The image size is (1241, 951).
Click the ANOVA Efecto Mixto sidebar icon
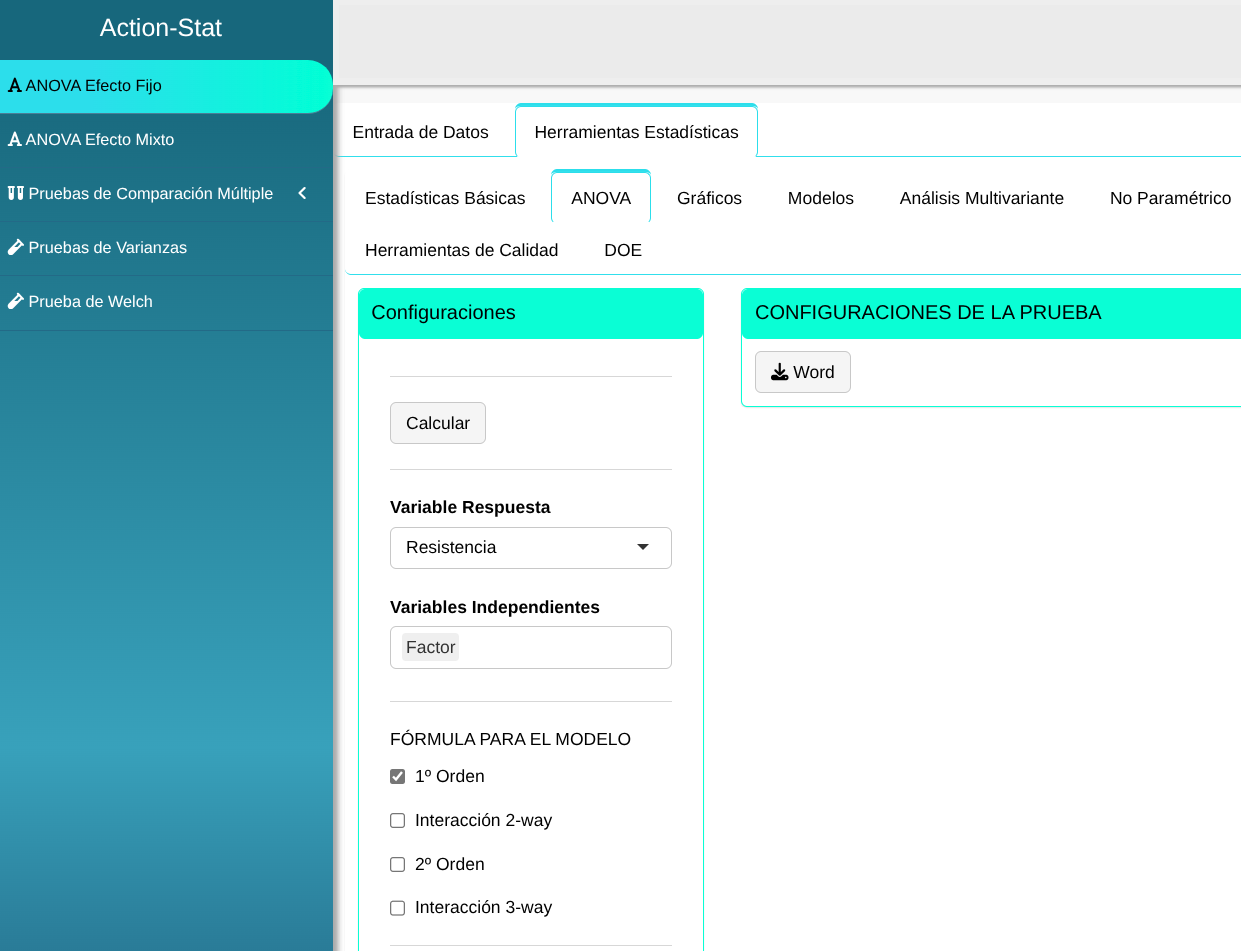pyautogui.click(x=15, y=140)
